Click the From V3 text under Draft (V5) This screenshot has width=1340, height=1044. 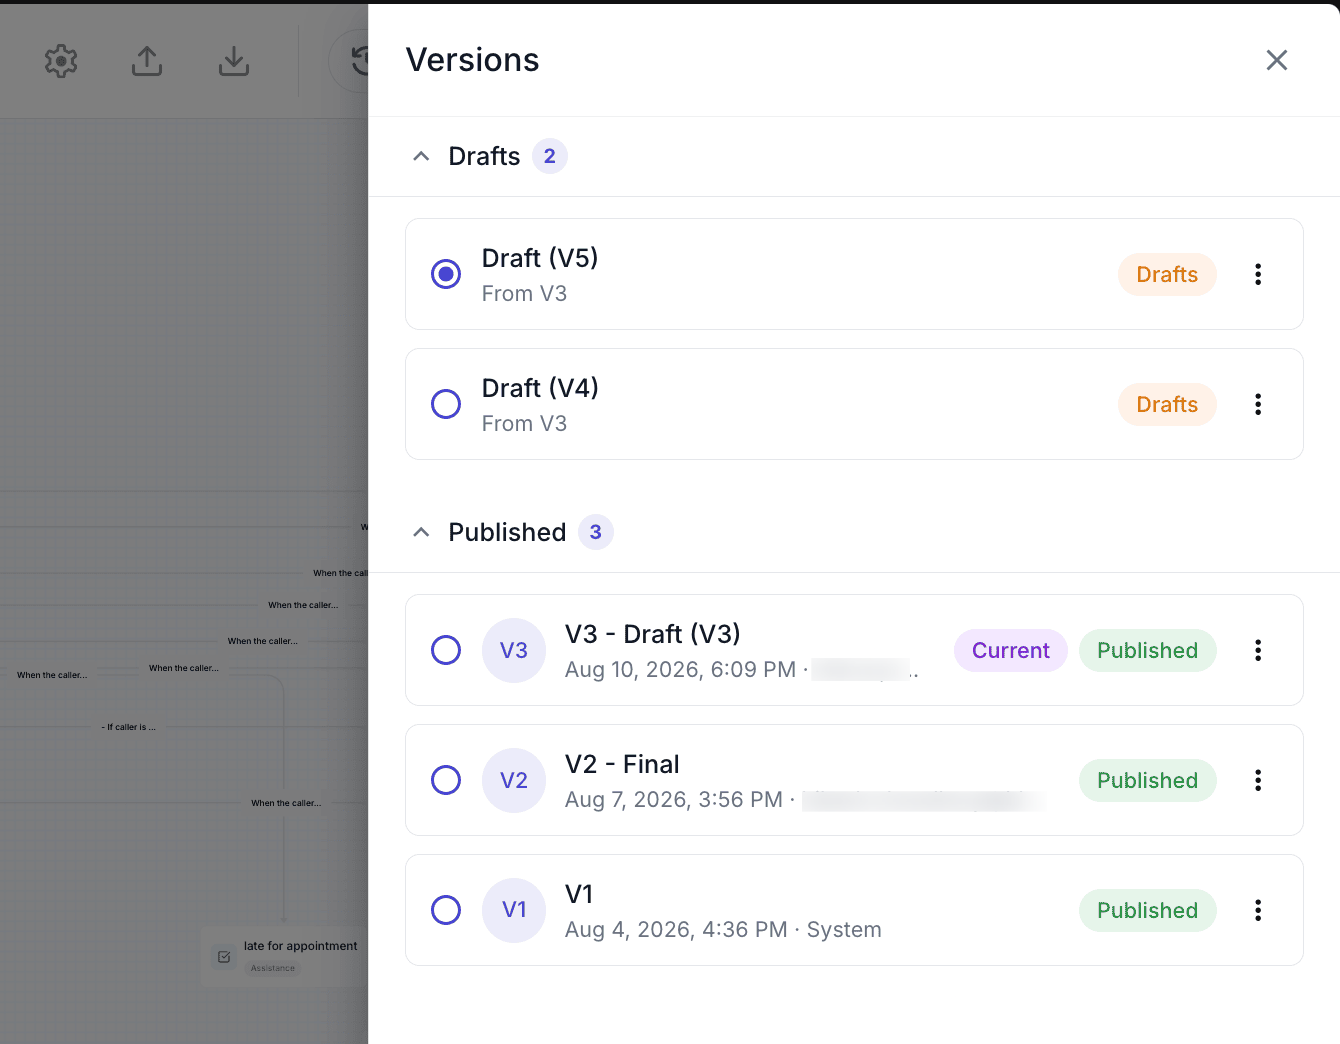tap(524, 293)
